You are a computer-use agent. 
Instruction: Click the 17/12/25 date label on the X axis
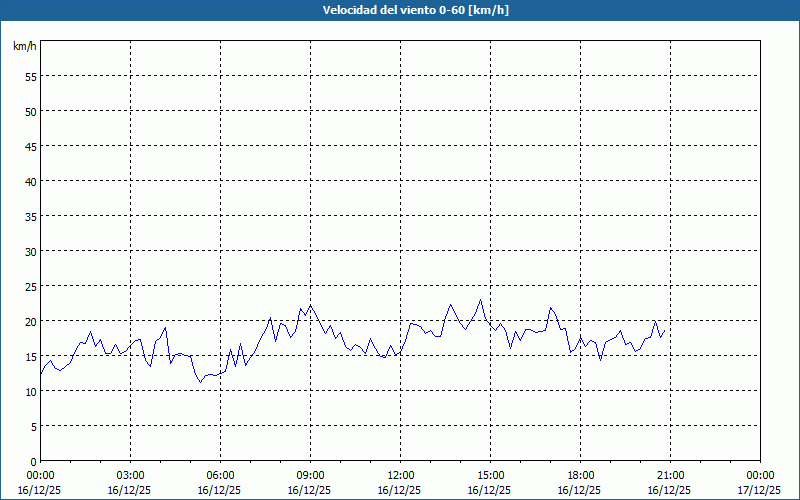click(x=759, y=490)
